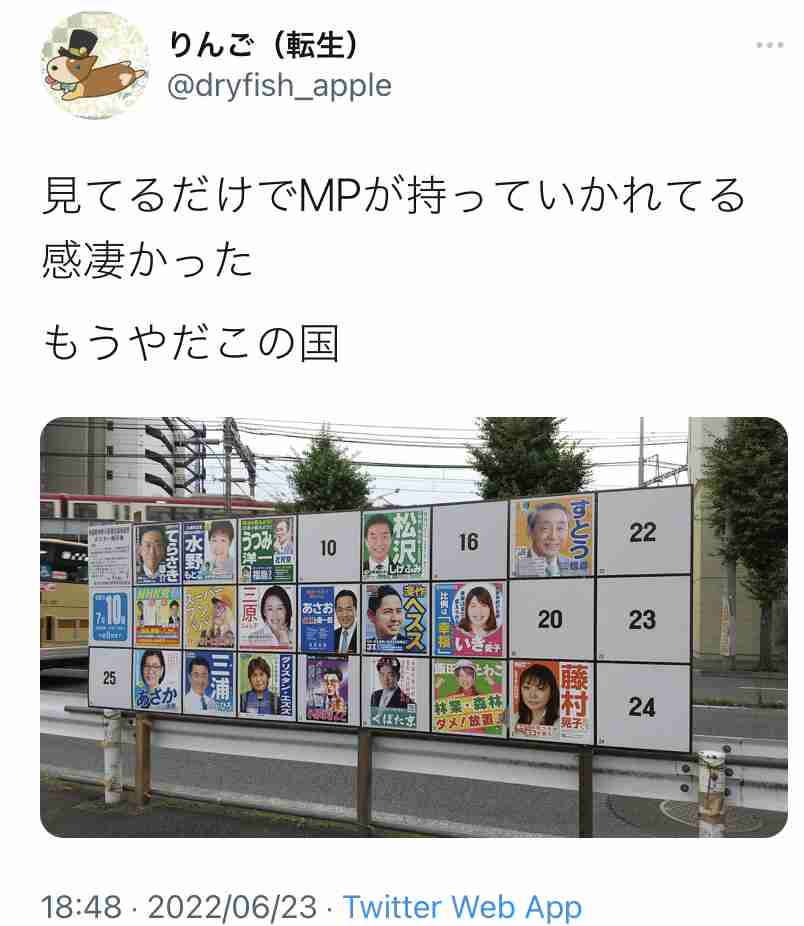
Task: Click the empty poster slot numbered 25
Action: pos(110,677)
